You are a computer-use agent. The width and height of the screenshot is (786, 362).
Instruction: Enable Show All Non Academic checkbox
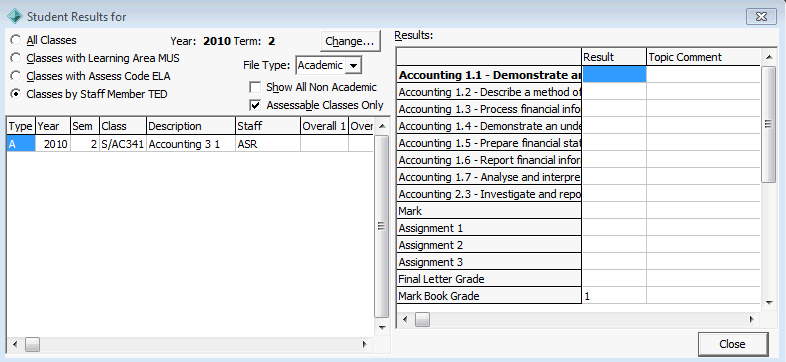[x=255, y=87]
